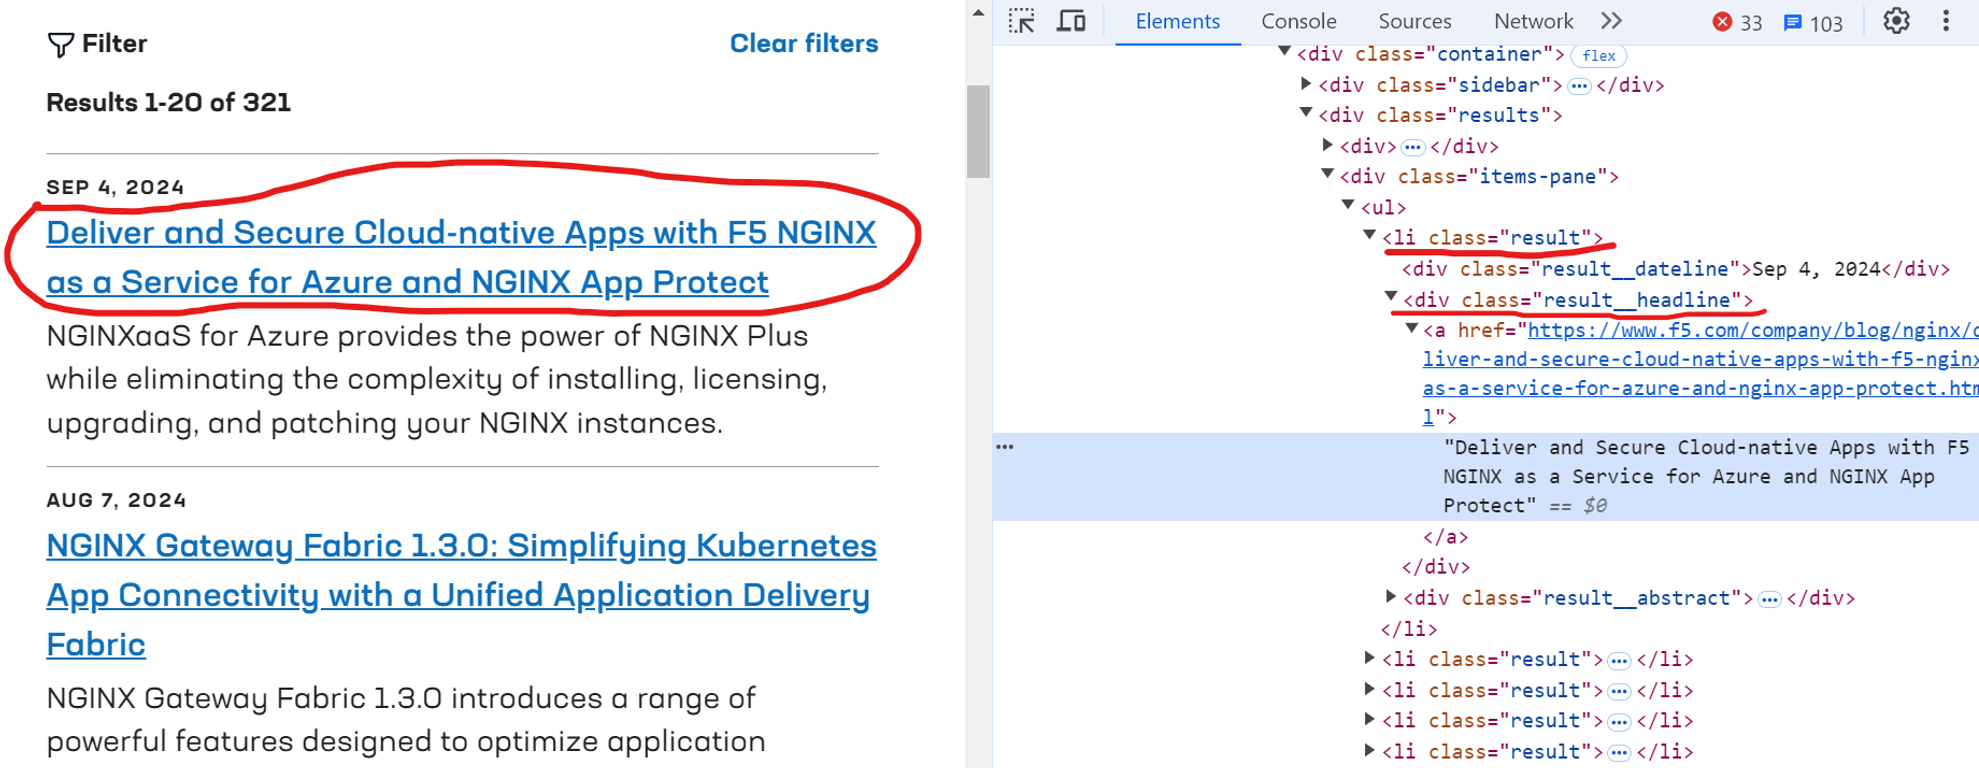The width and height of the screenshot is (1979, 768).
Task: Activate the inspect element picker icon
Action: click(1021, 21)
